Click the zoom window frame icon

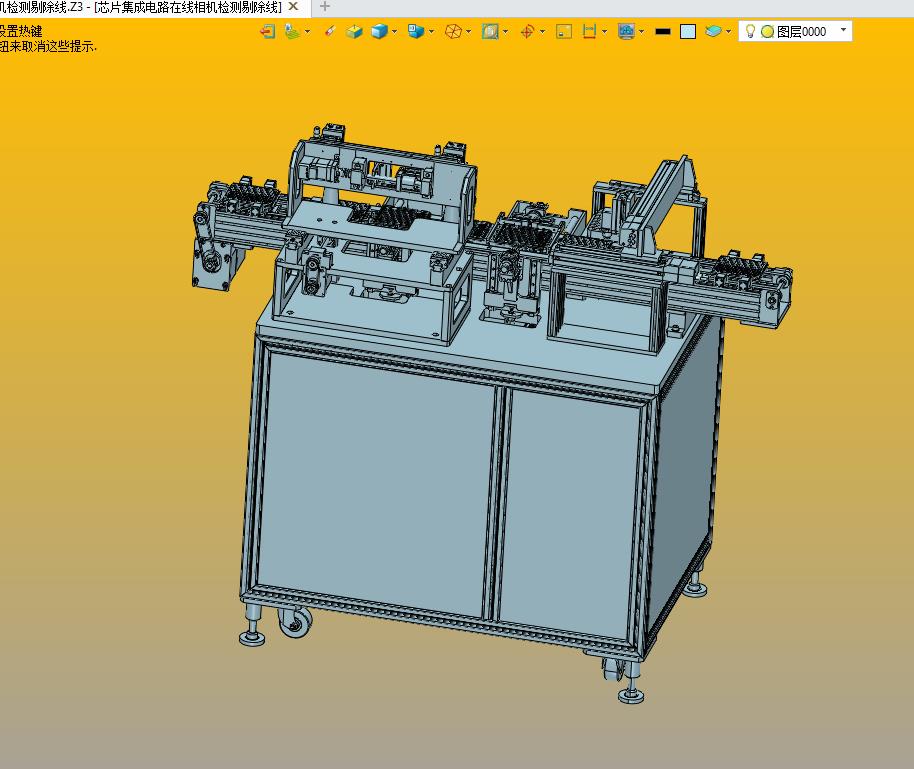(490, 31)
